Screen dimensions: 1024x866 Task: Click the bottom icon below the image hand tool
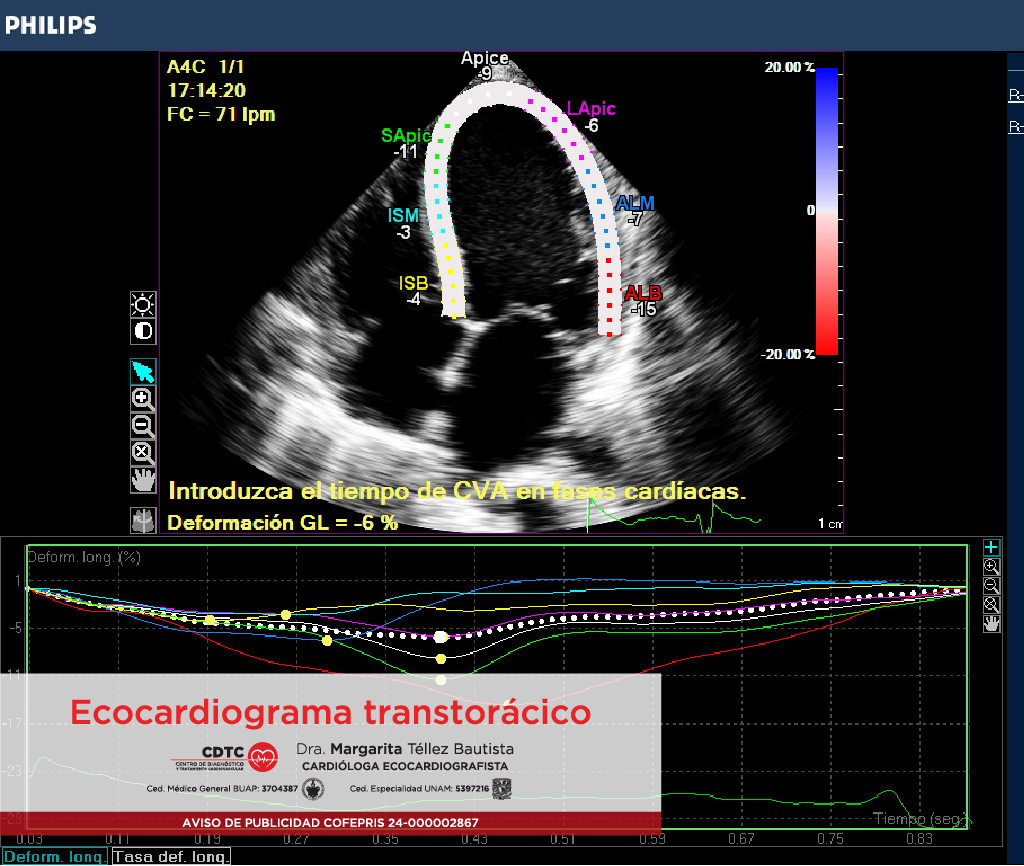coord(144,520)
